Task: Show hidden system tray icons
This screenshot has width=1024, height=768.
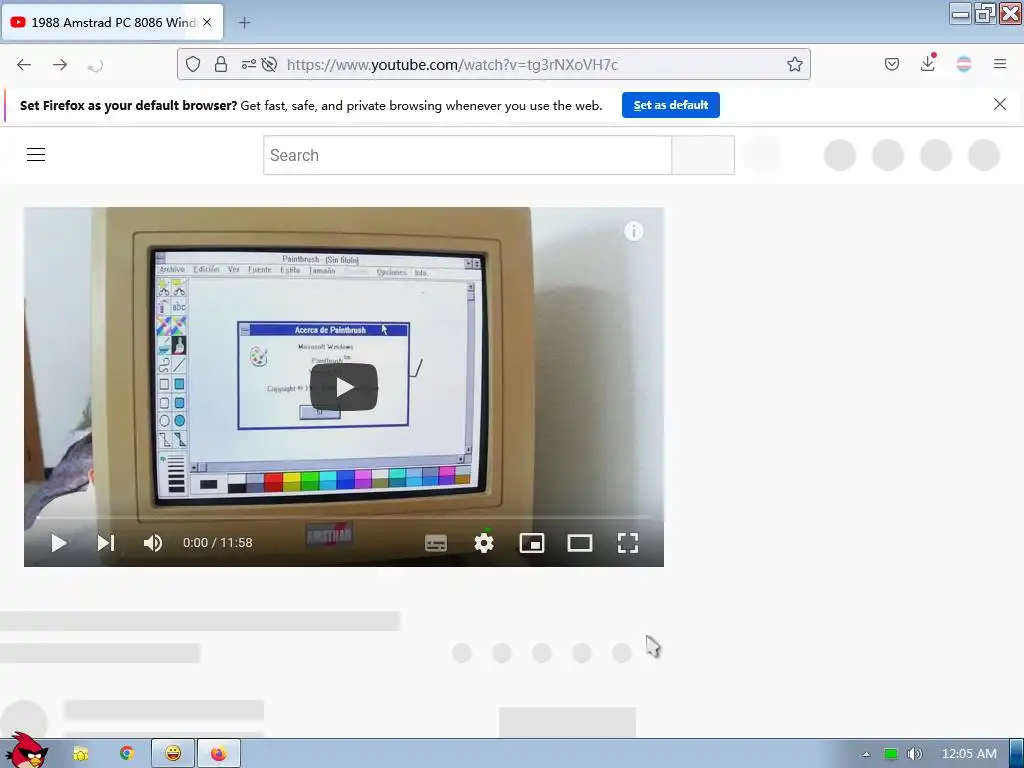Action: click(x=866, y=754)
